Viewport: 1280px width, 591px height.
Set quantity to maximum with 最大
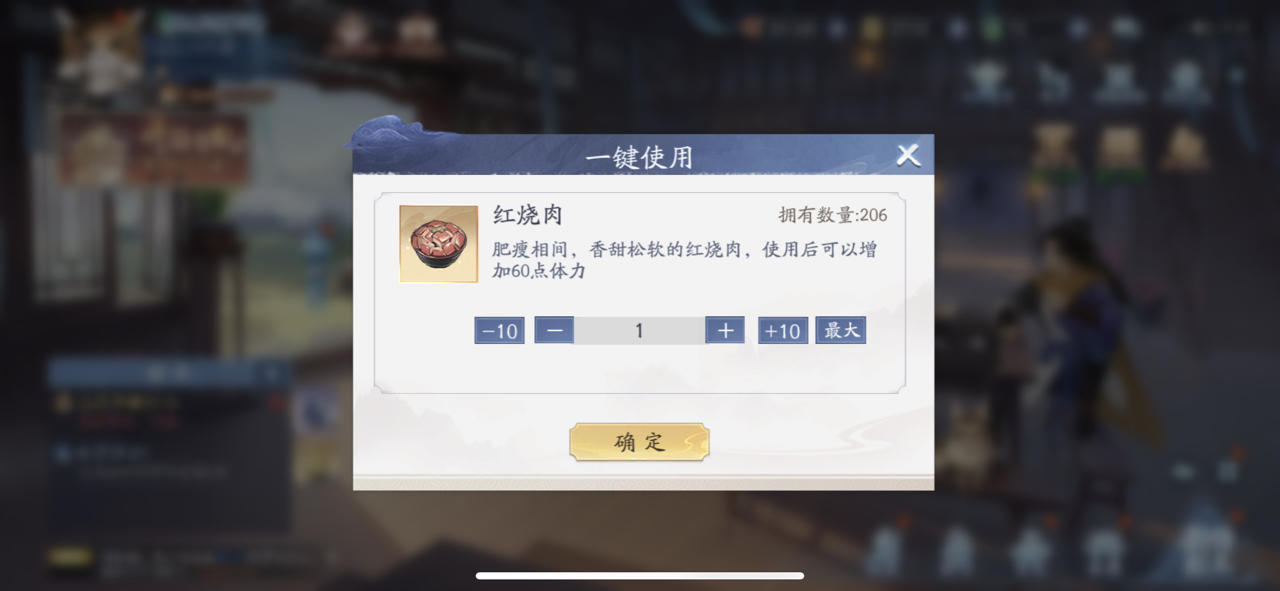tap(841, 330)
